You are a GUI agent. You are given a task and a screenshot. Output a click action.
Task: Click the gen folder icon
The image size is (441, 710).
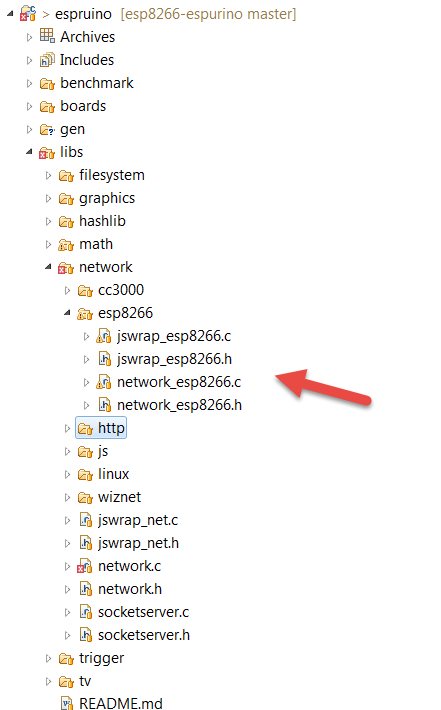[x=47, y=130]
